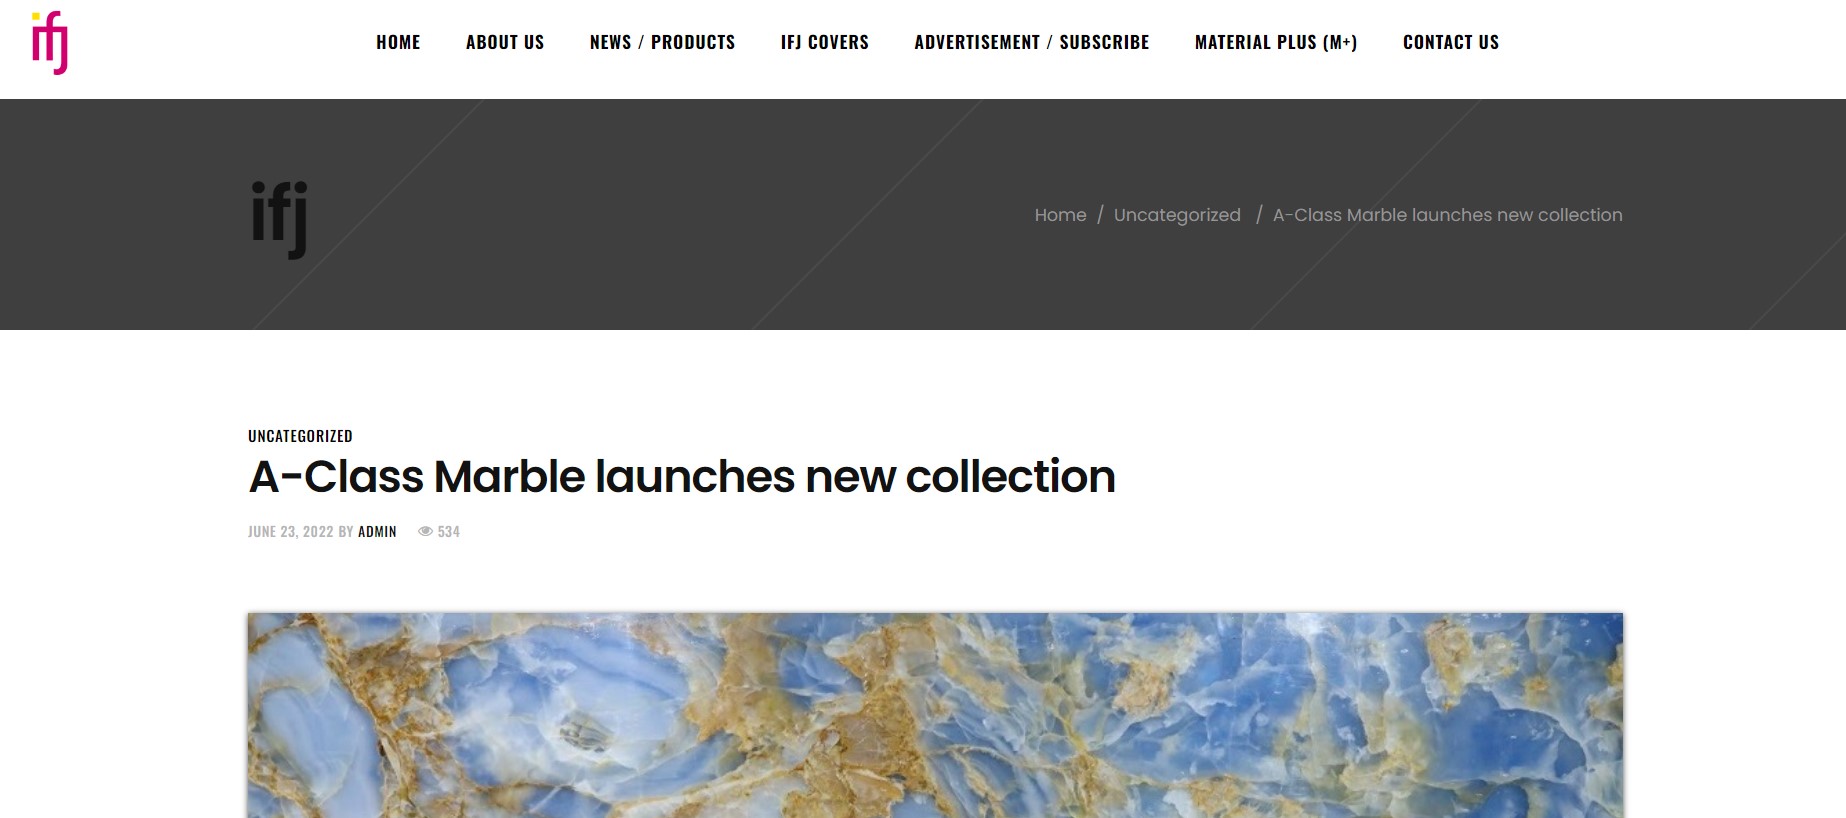Click the Home breadcrumb link

pyautogui.click(x=1060, y=215)
